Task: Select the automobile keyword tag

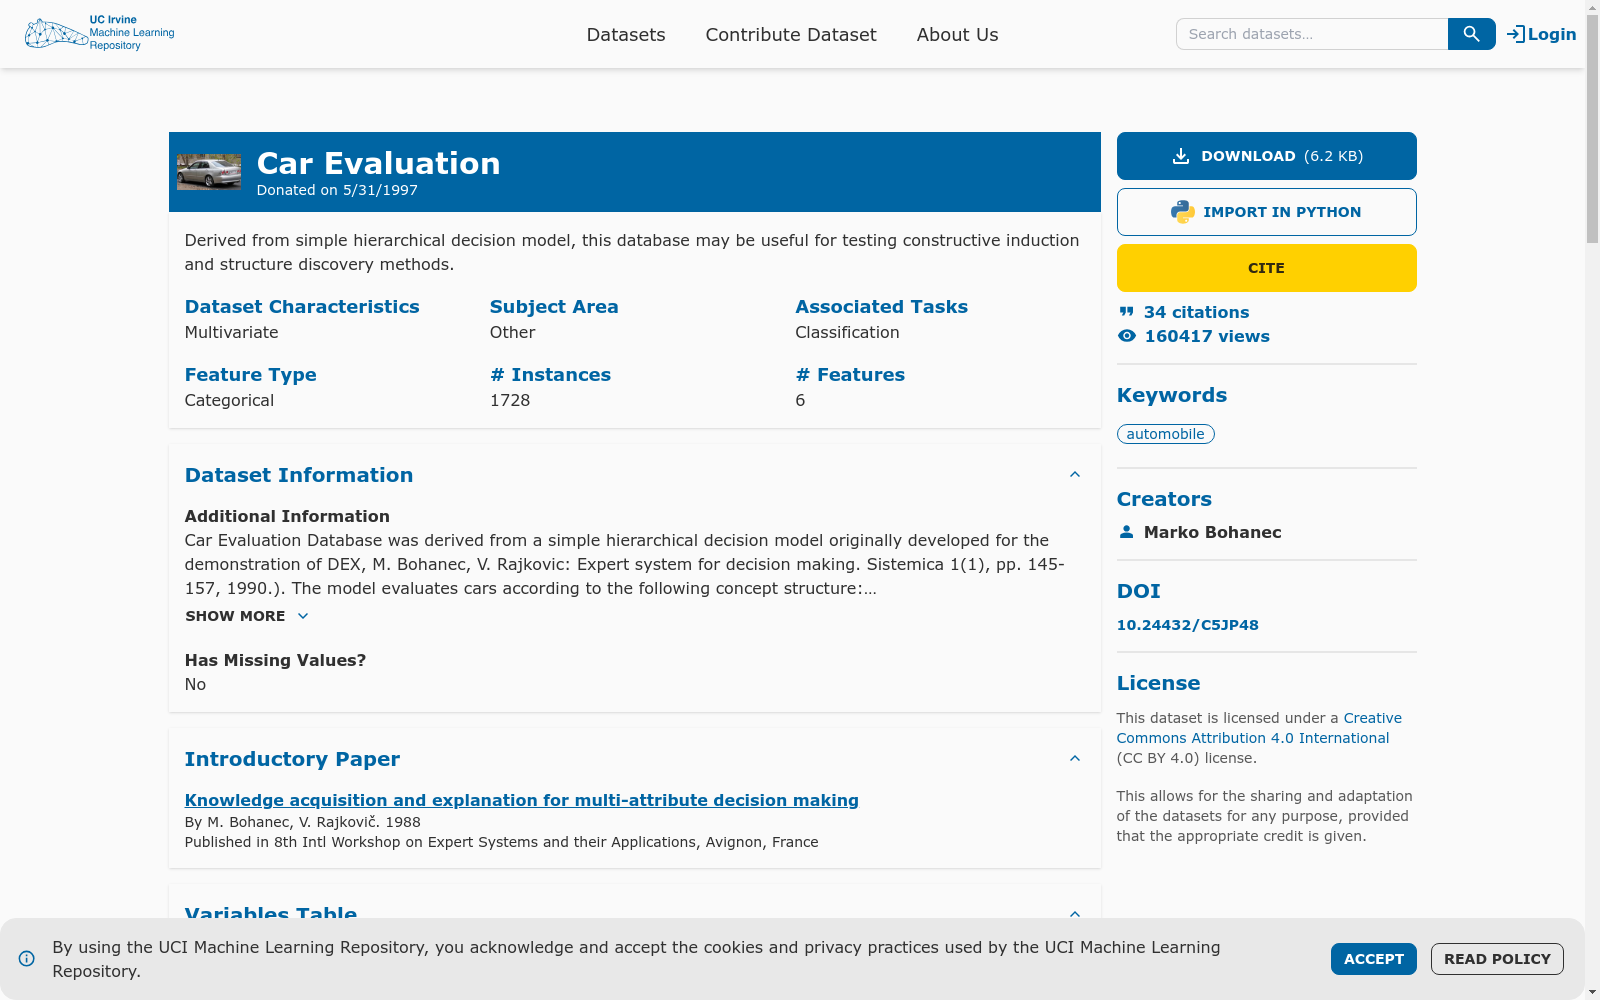Action: pos(1166,434)
